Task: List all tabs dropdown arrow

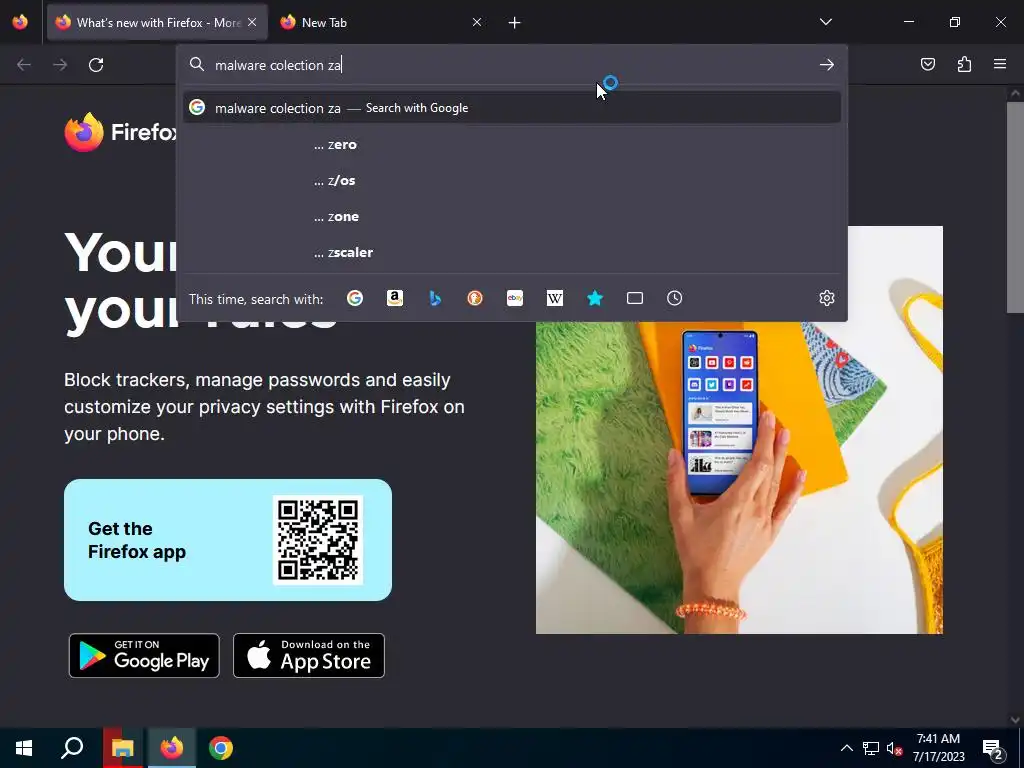Action: tap(825, 22)
